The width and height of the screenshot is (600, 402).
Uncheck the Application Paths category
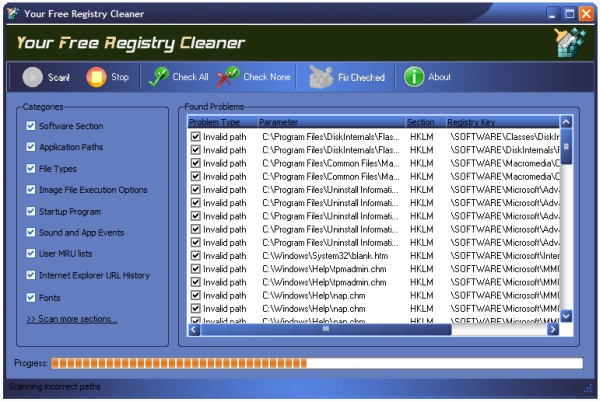pyautogui.click(x=31, y=147)
